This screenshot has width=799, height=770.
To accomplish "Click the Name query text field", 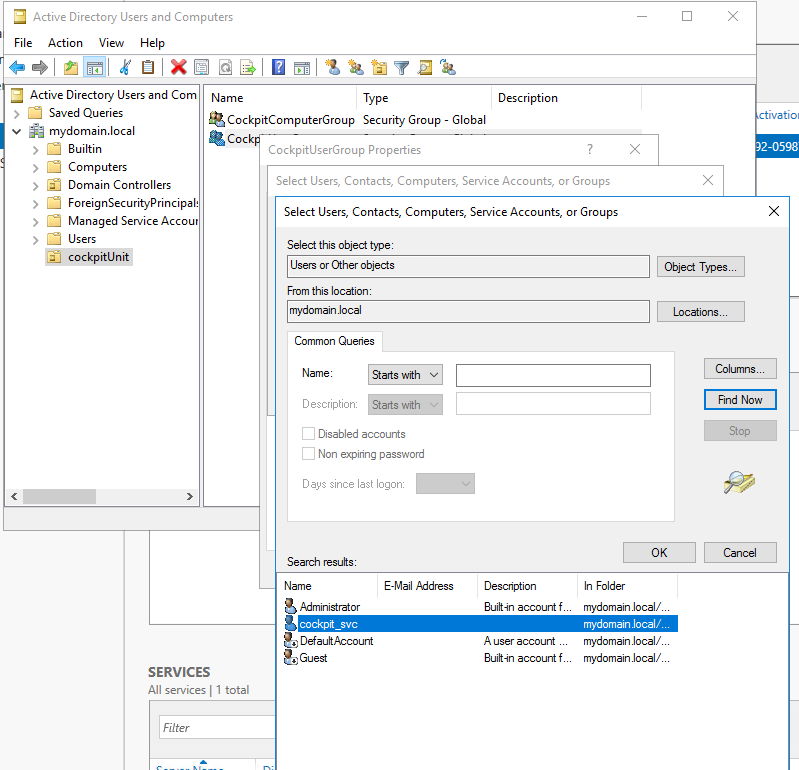I will coord(553,375).
